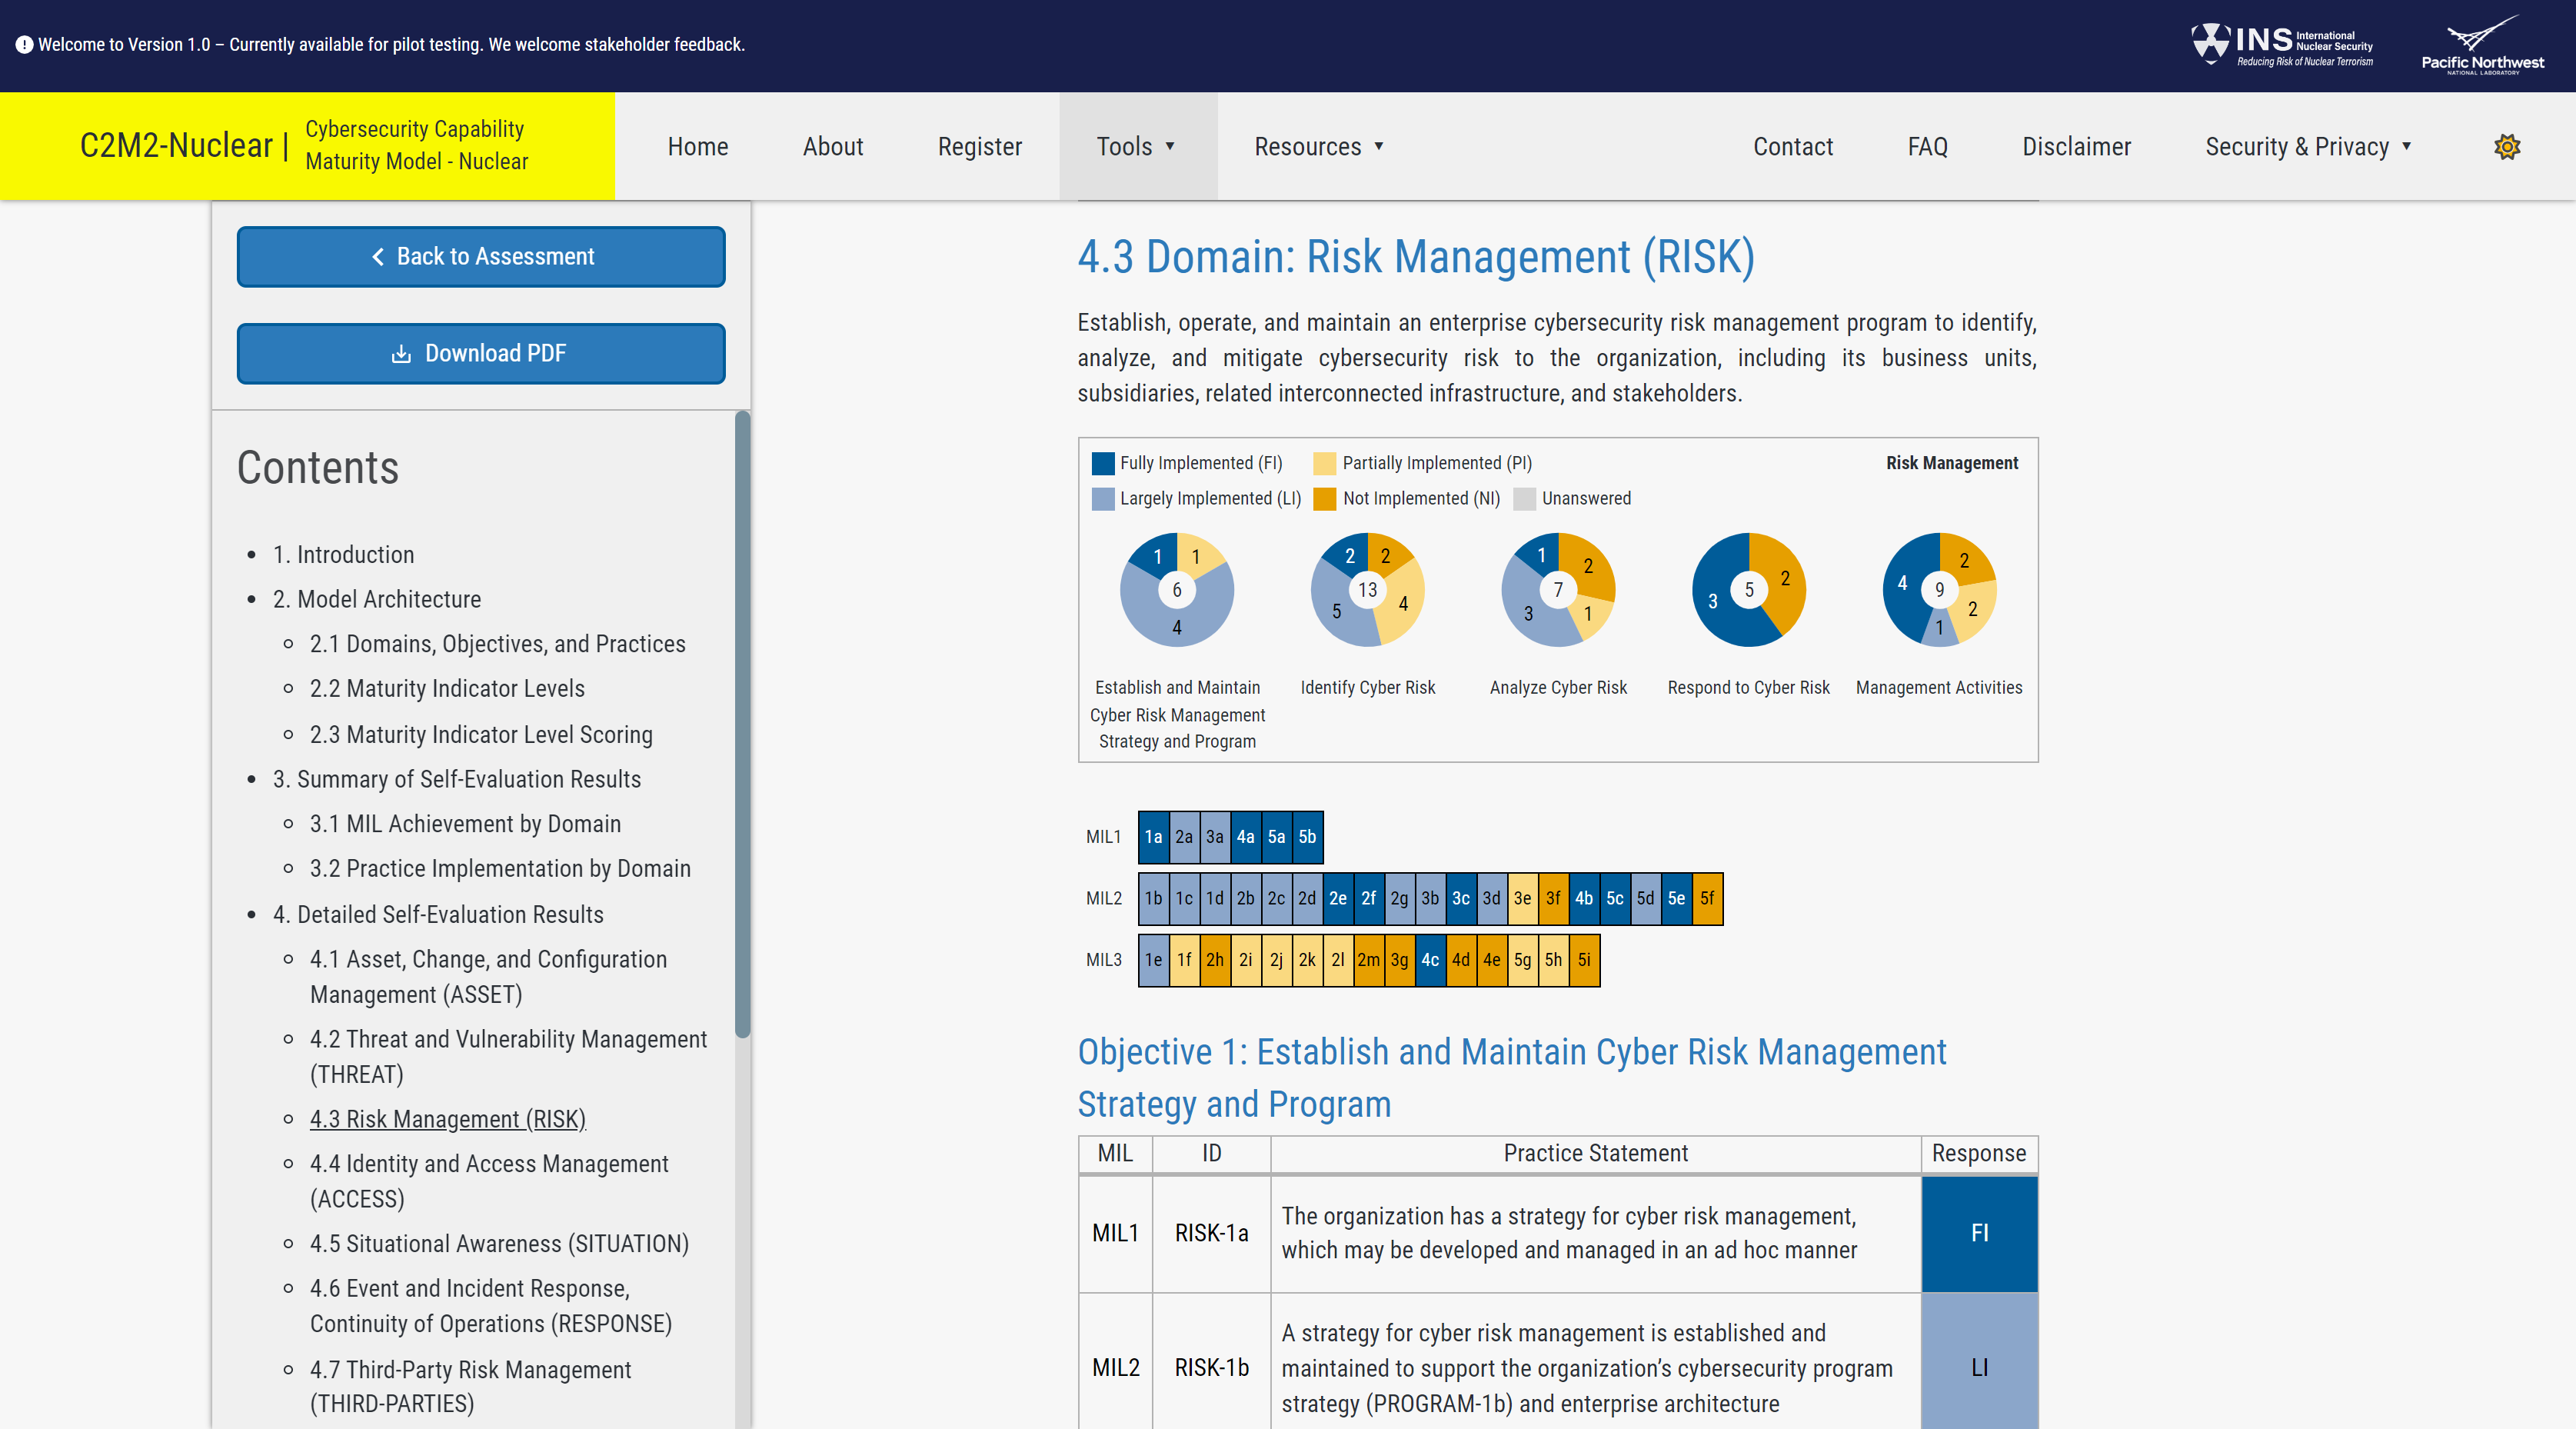
Task: Click the Download PDF button
Action: pyautogui.click(x=481, y=353)
